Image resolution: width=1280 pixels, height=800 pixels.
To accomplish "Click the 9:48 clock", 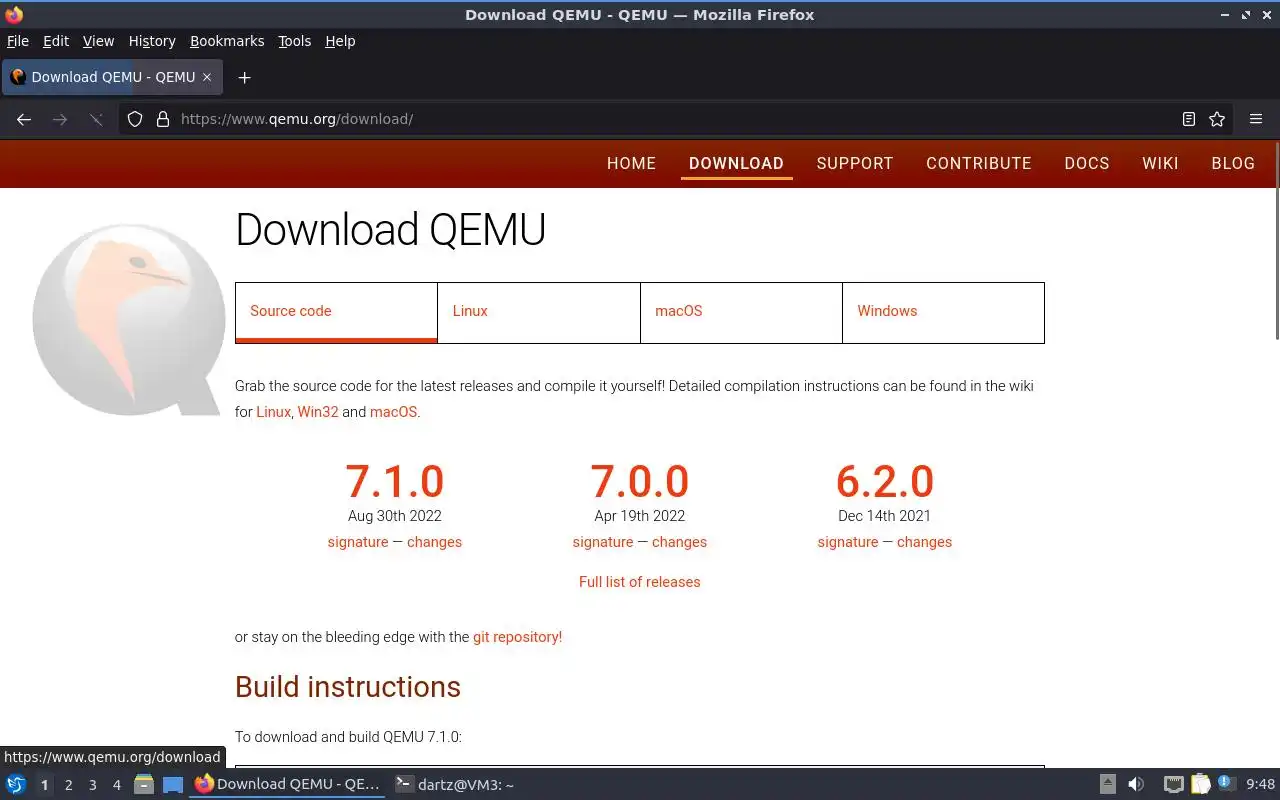I will click(1260, 785).
